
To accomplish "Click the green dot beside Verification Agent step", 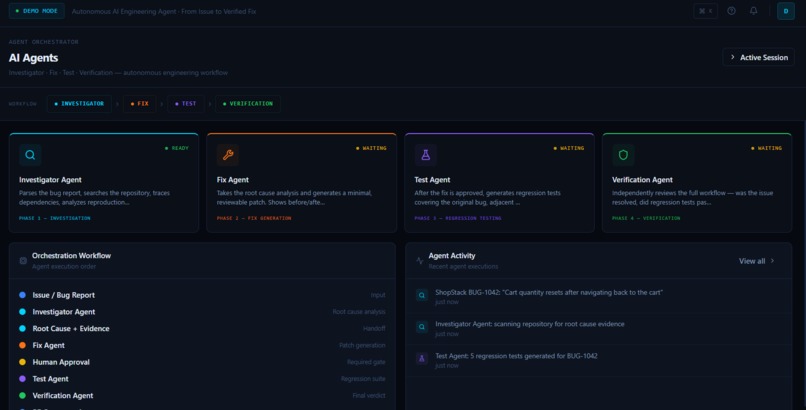I will point(23,396).
